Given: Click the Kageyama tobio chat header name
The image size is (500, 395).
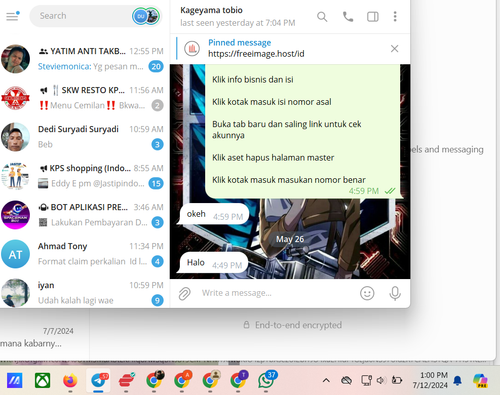Looking at the screenshot, I should click(x=211, y=10).
